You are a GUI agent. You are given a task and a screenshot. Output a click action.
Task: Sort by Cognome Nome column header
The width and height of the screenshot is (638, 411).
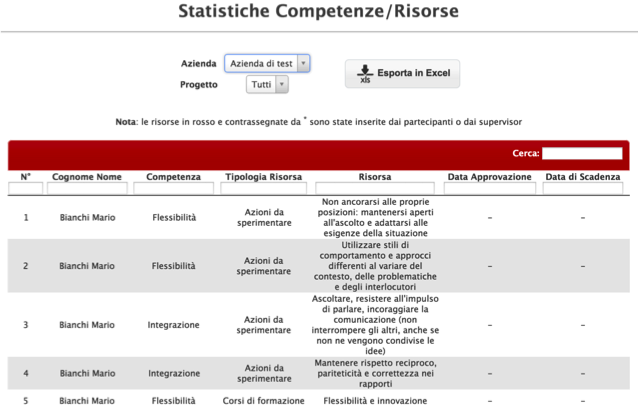[87, 177]
